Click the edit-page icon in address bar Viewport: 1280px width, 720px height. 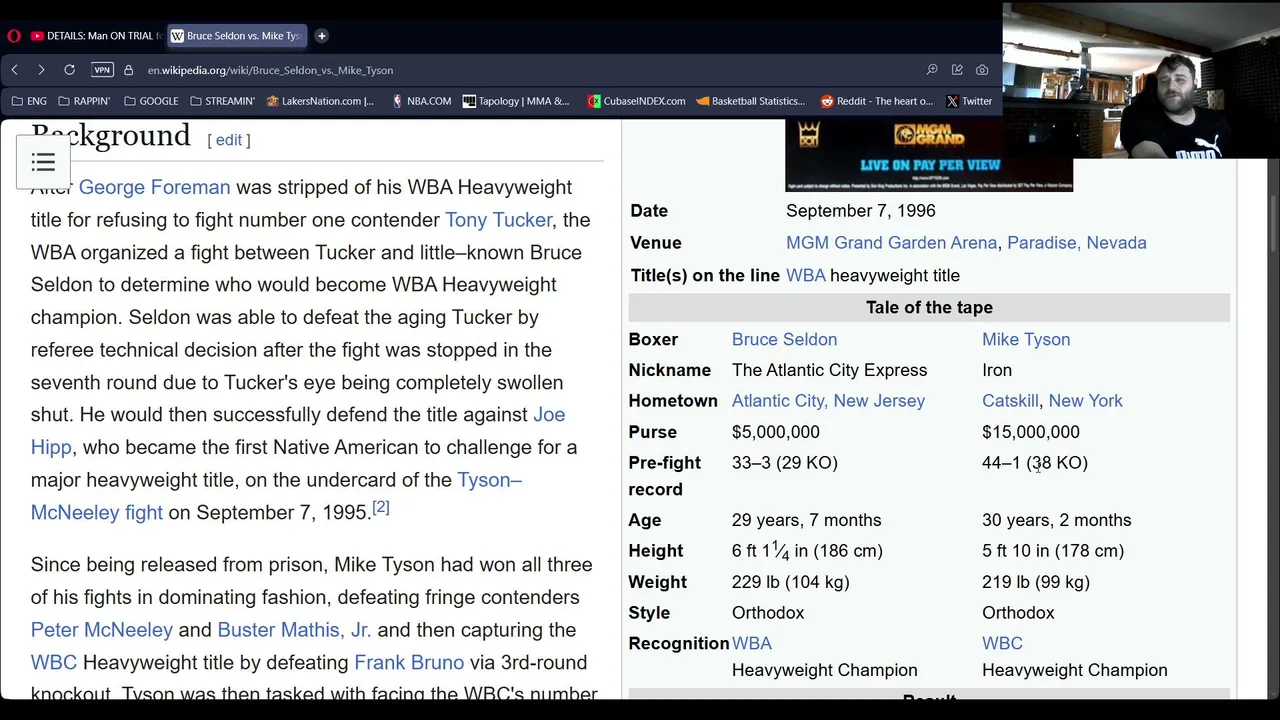point(957,70)
